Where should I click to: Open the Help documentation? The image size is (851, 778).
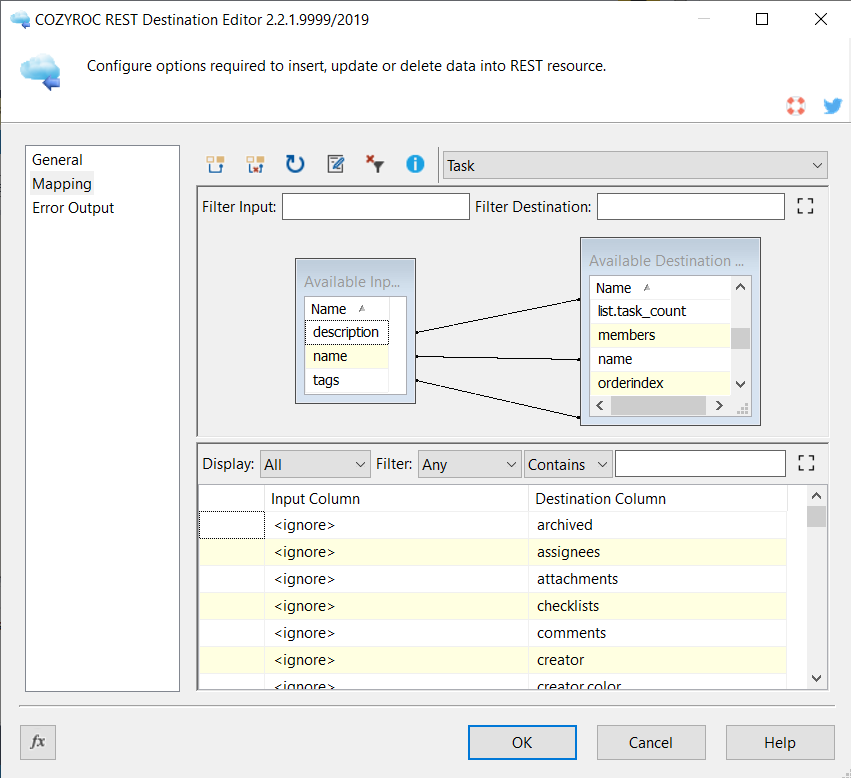point(780,742)
